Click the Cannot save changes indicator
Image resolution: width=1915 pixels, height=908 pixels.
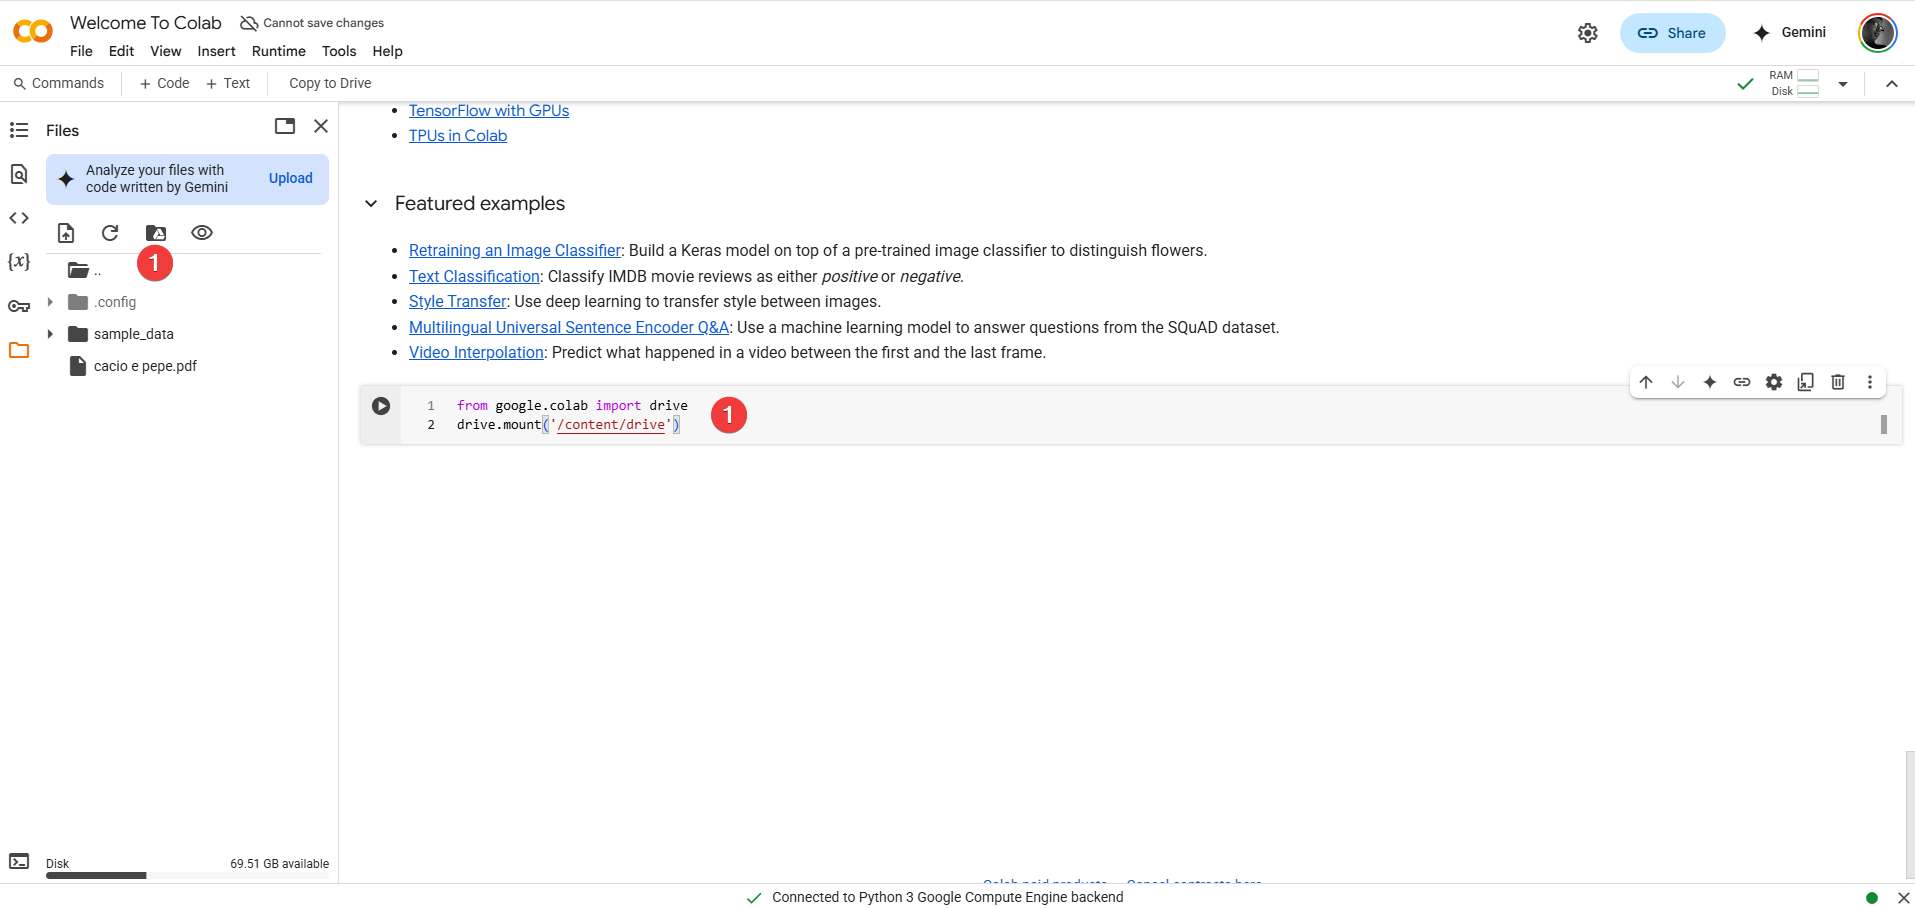pyautogui.click(x=312, y=23)
